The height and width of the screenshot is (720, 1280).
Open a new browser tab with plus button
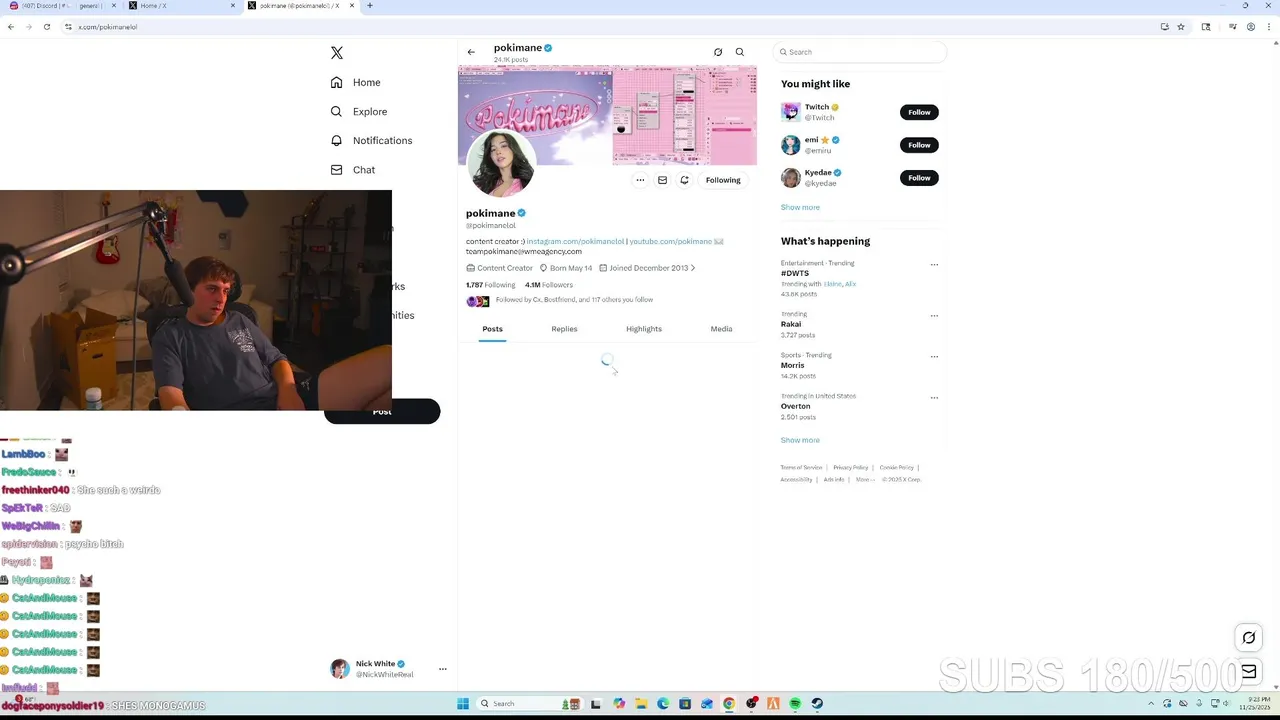click(370, 6)
